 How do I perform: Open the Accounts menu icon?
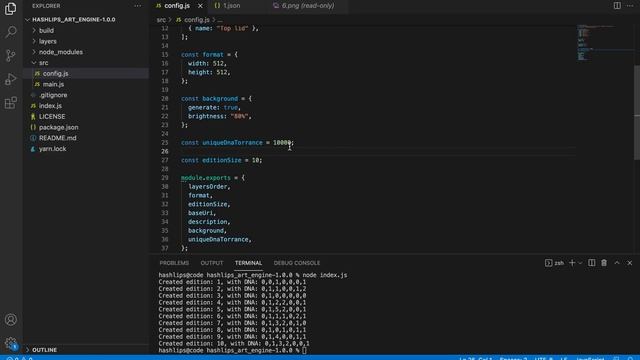point(11,319)
